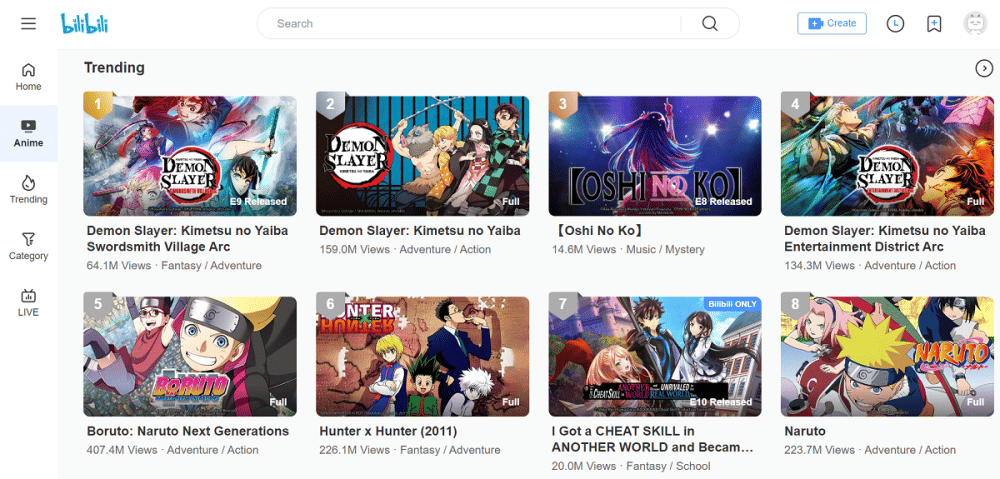Click the Bilibili ONLY badge
The width and height of the screenshot is (1000, 479).
(732, 304)
